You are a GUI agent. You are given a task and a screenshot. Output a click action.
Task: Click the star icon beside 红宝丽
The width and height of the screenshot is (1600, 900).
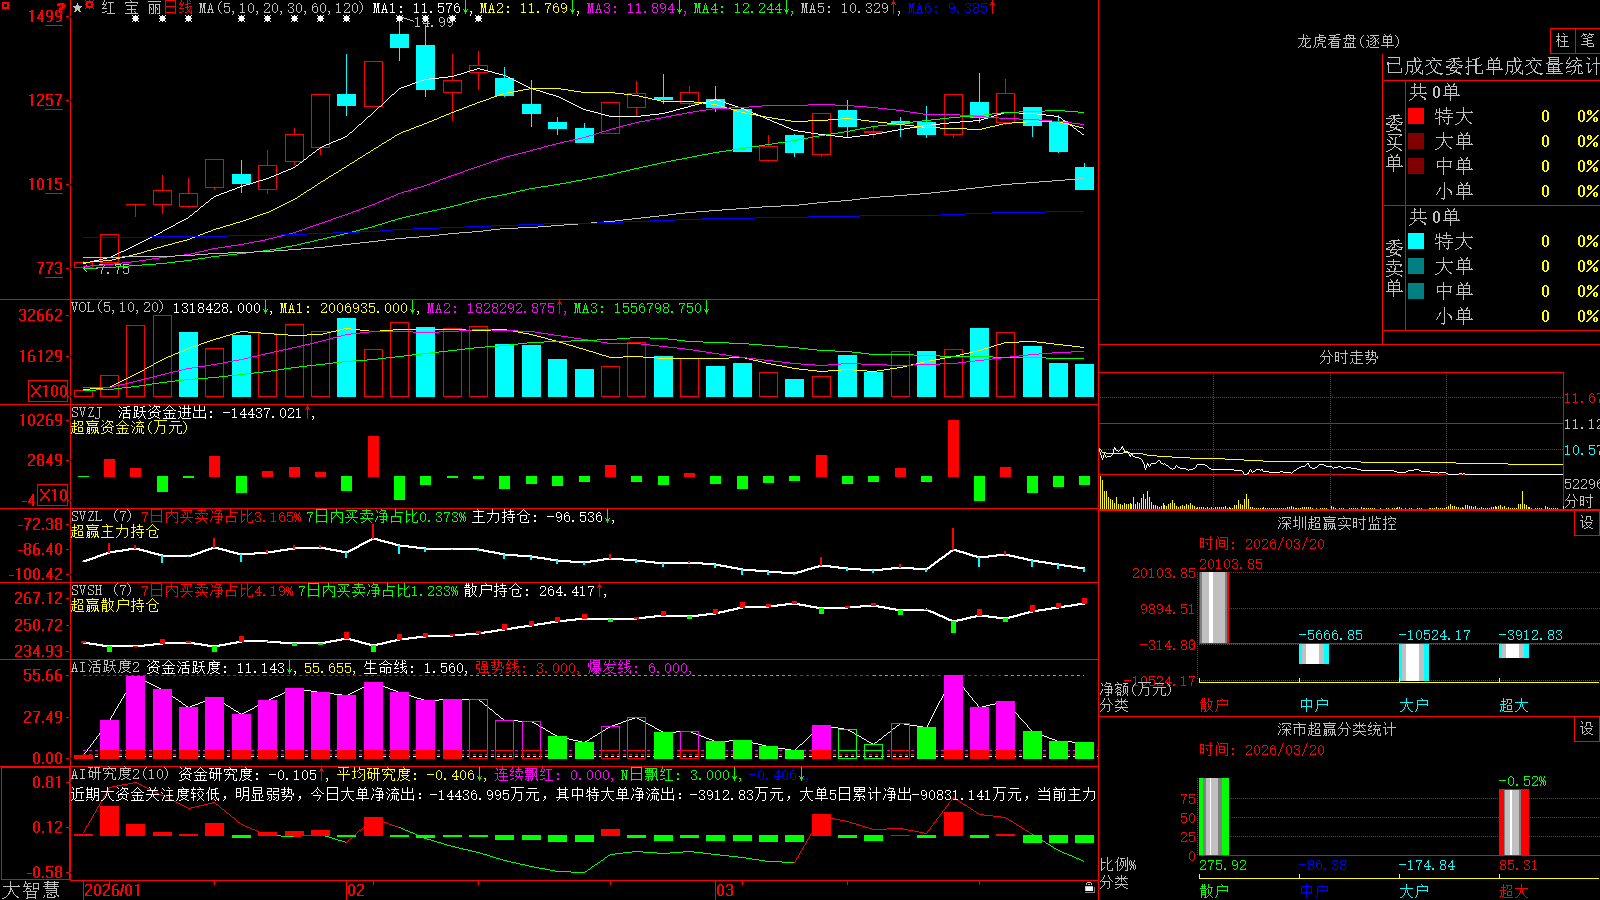pos(78,8)
